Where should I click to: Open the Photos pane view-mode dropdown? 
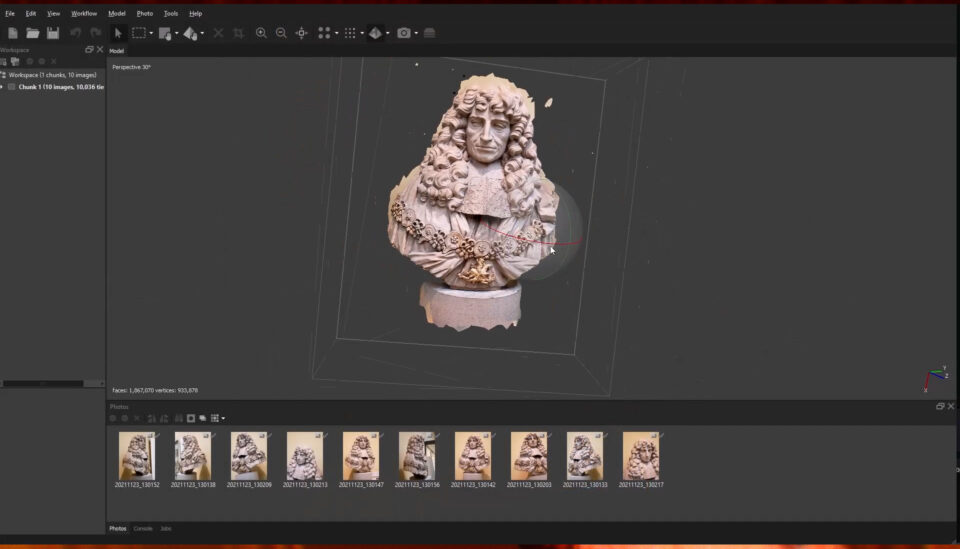coord(223,418)
